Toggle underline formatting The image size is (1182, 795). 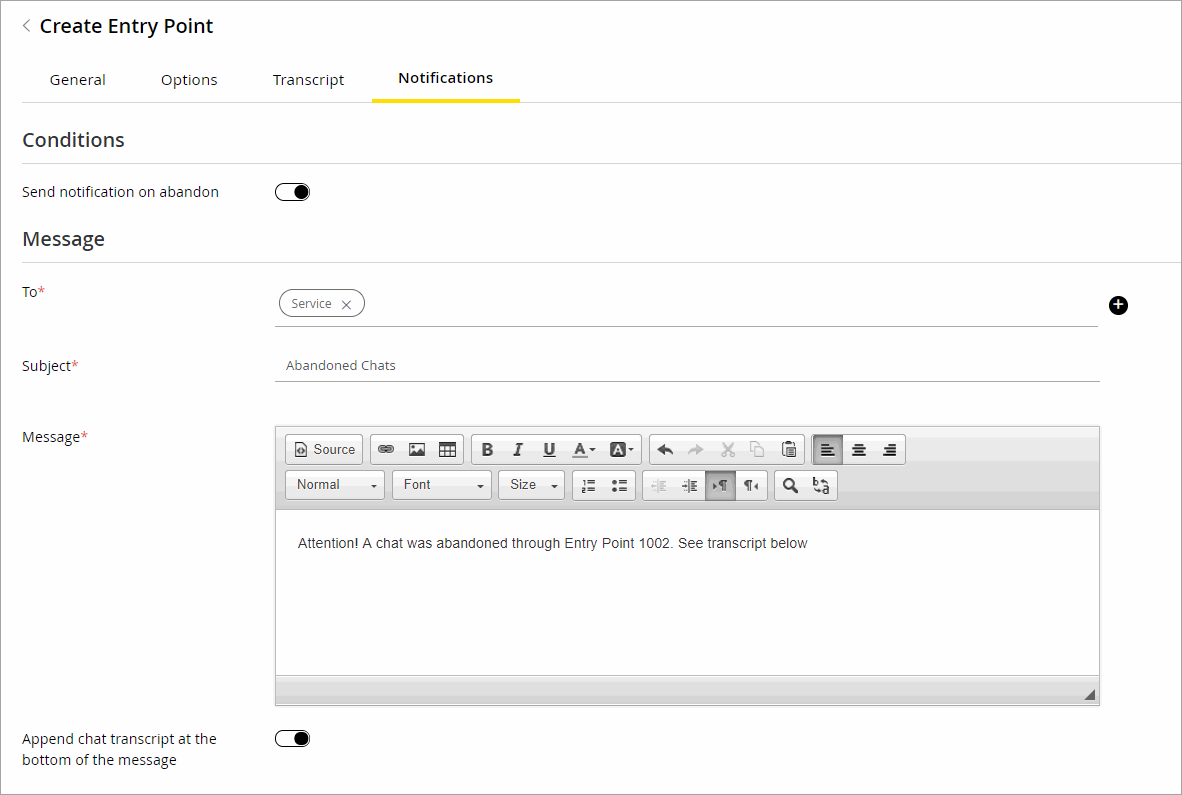tap(550, 450)
